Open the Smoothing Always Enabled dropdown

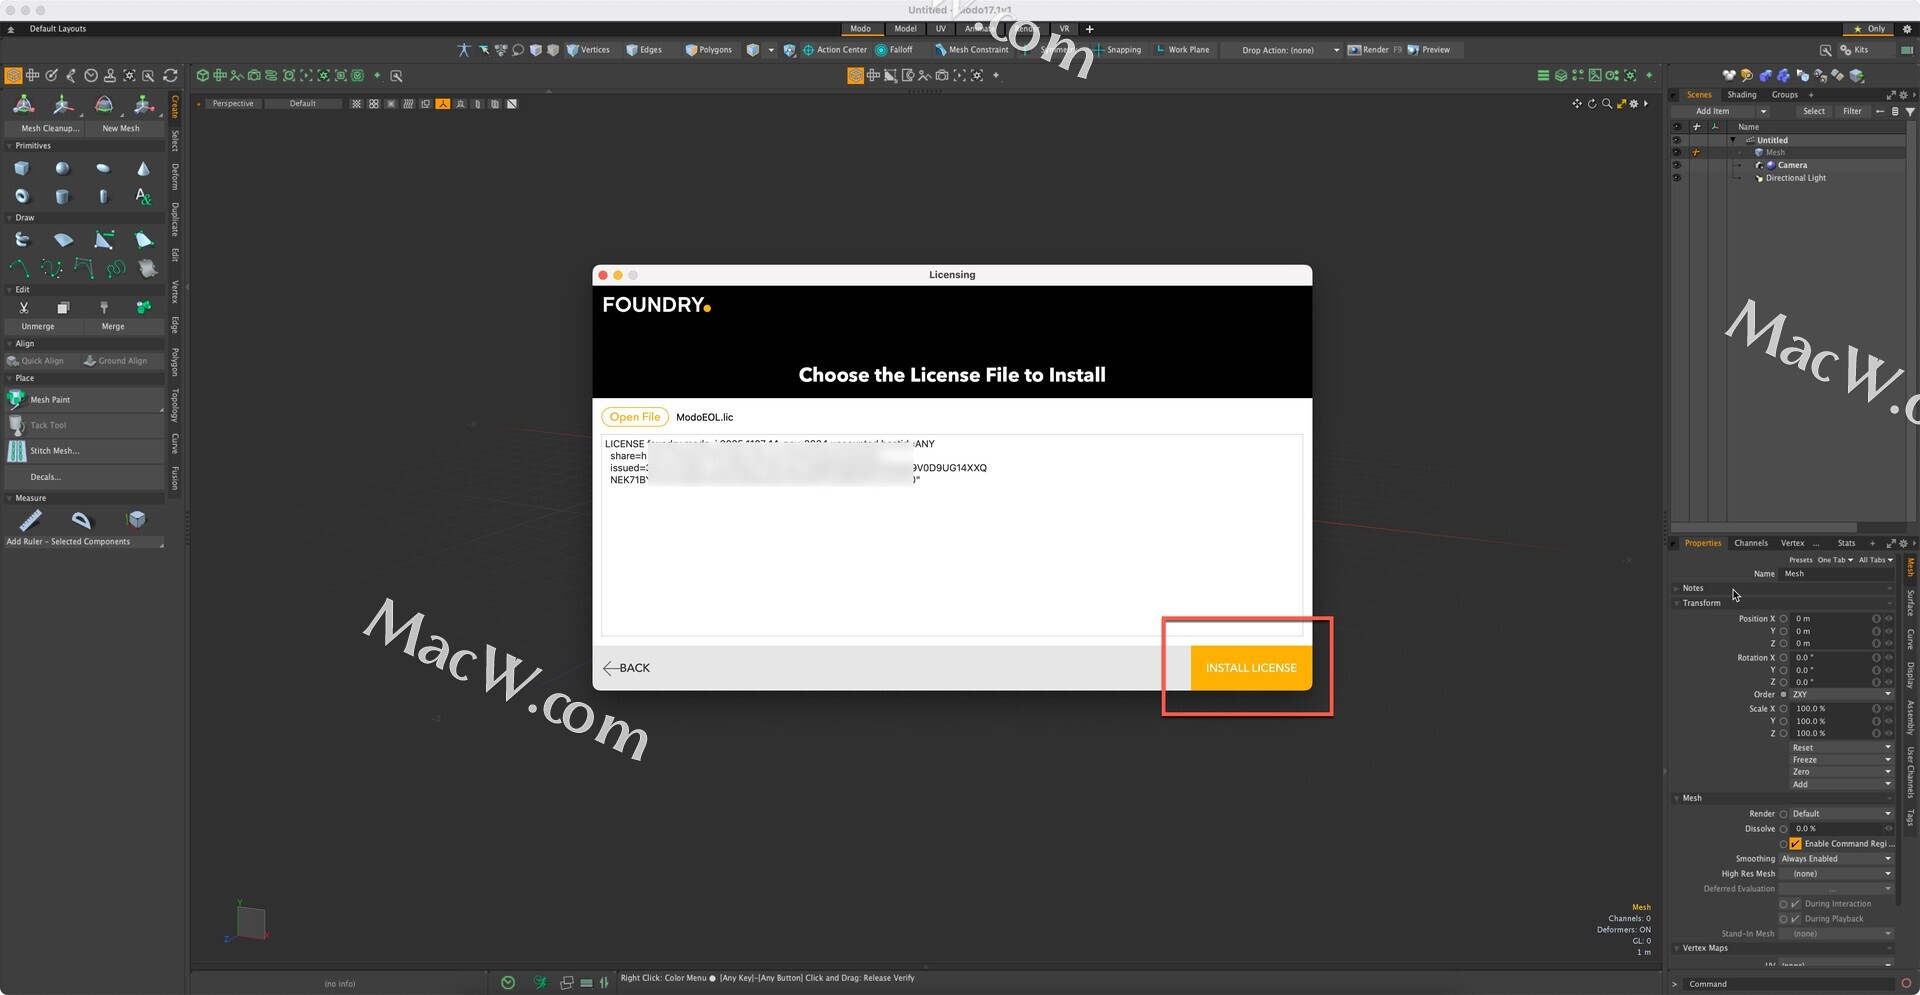[x=1836, y=859]
